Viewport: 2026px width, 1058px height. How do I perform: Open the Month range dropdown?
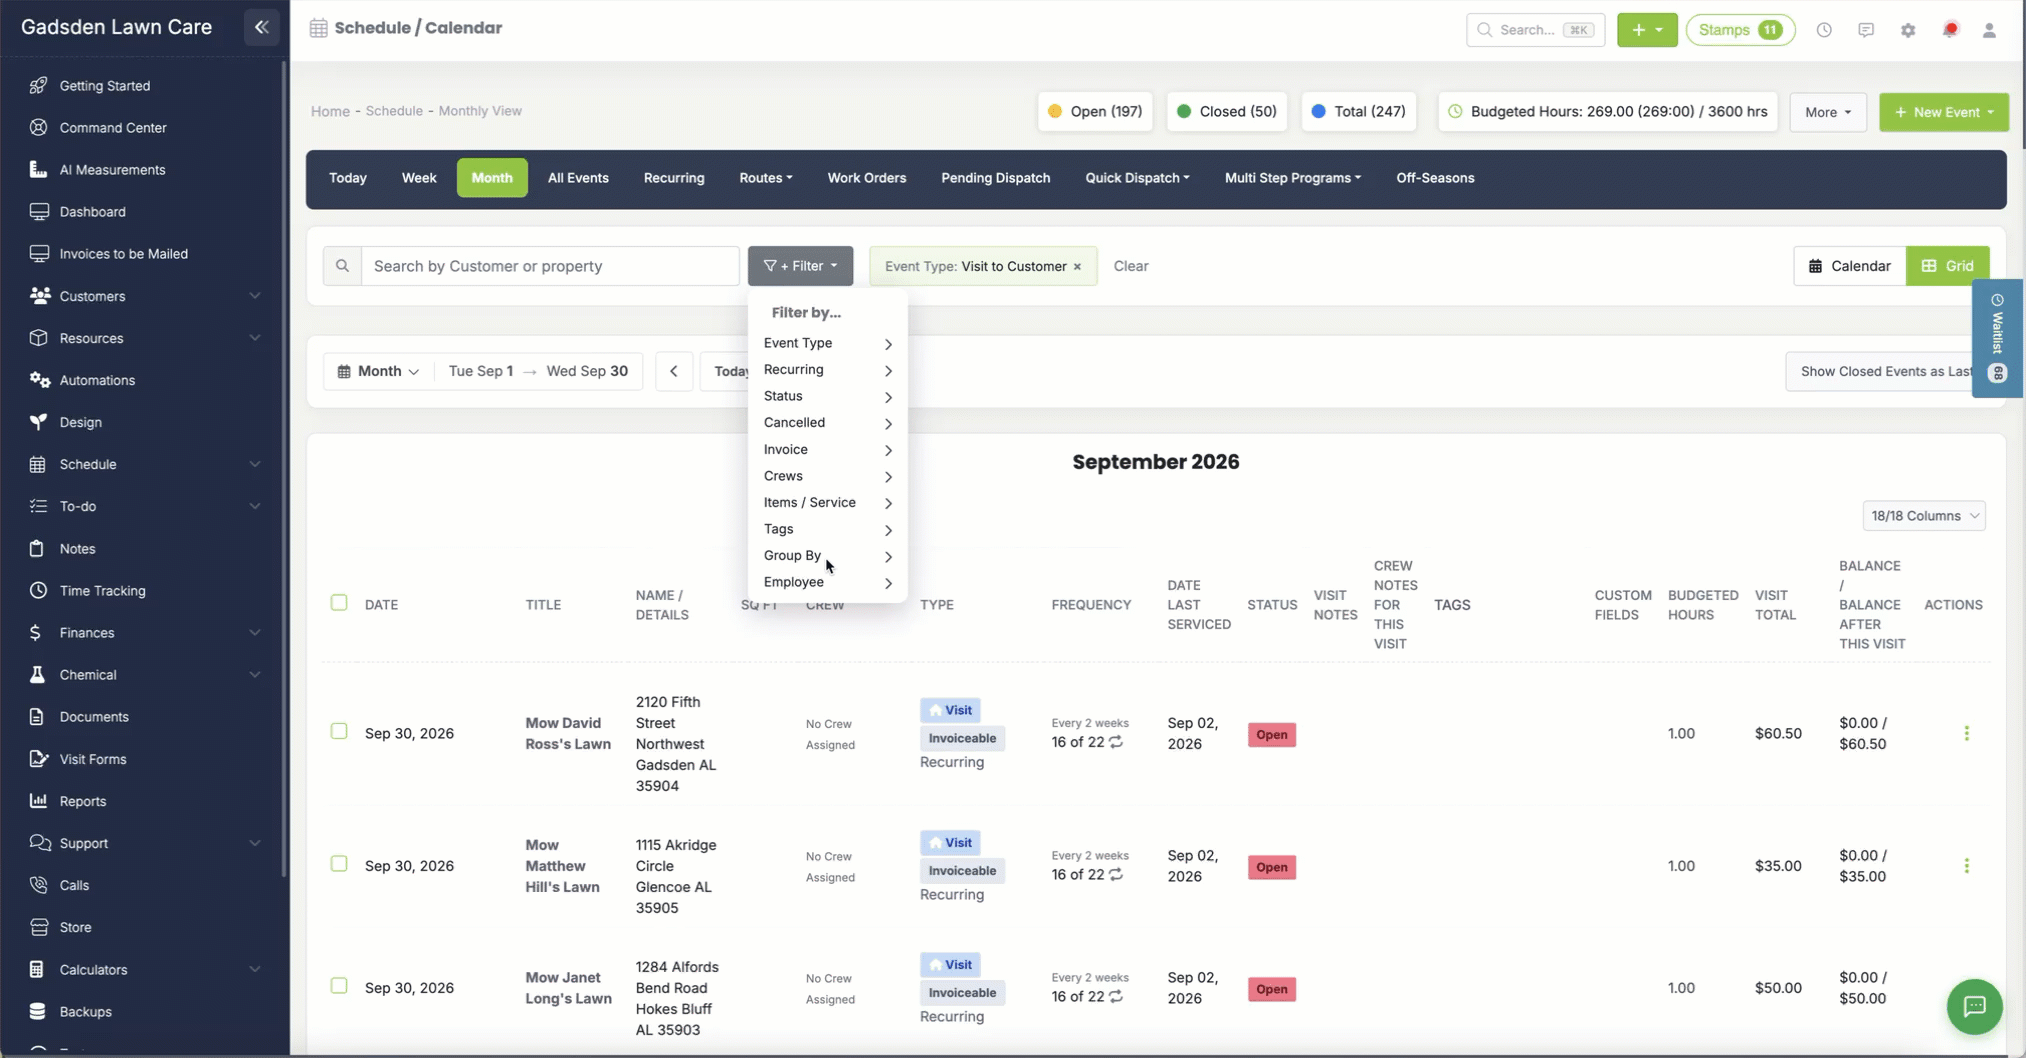(x=379, y=371)
